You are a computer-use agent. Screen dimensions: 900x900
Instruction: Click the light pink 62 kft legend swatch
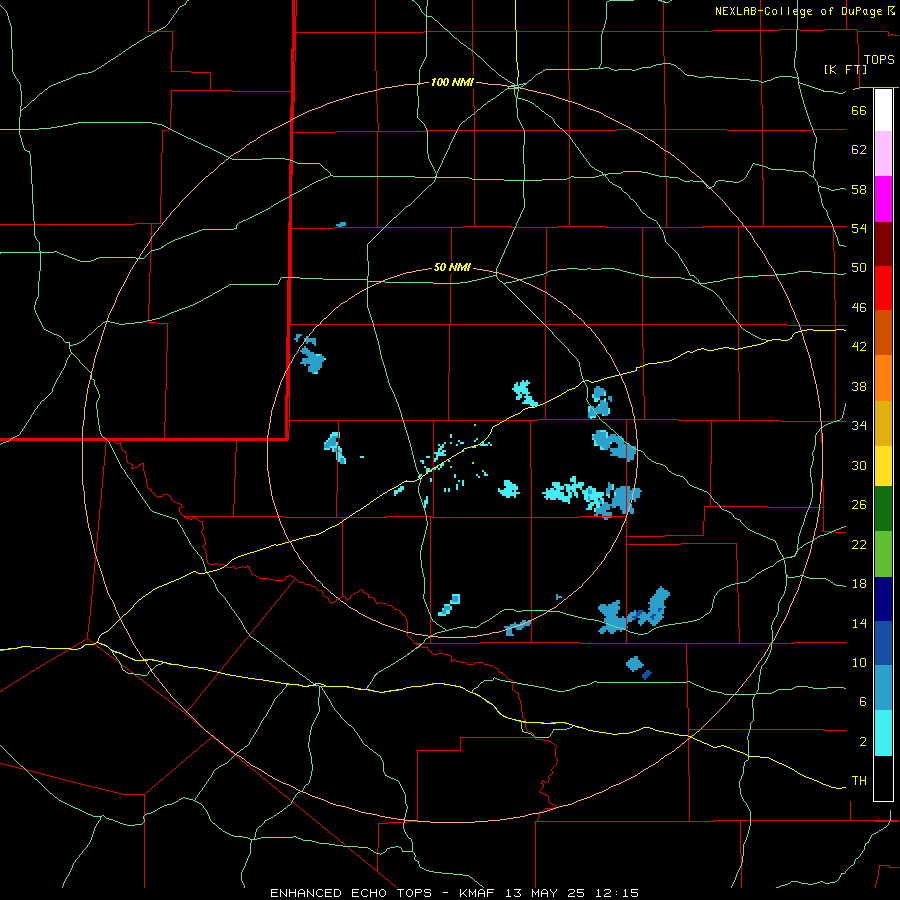(883, 154)
